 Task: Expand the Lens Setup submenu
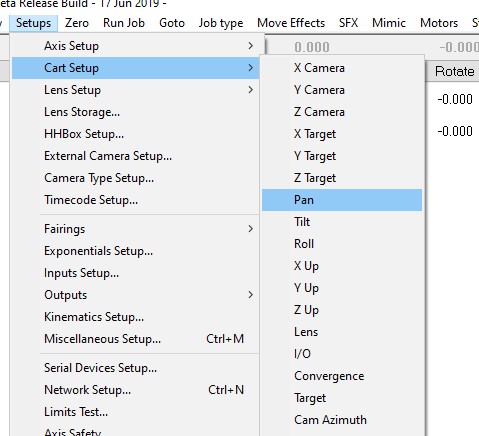pyautogui.click(x=135, y=90)
